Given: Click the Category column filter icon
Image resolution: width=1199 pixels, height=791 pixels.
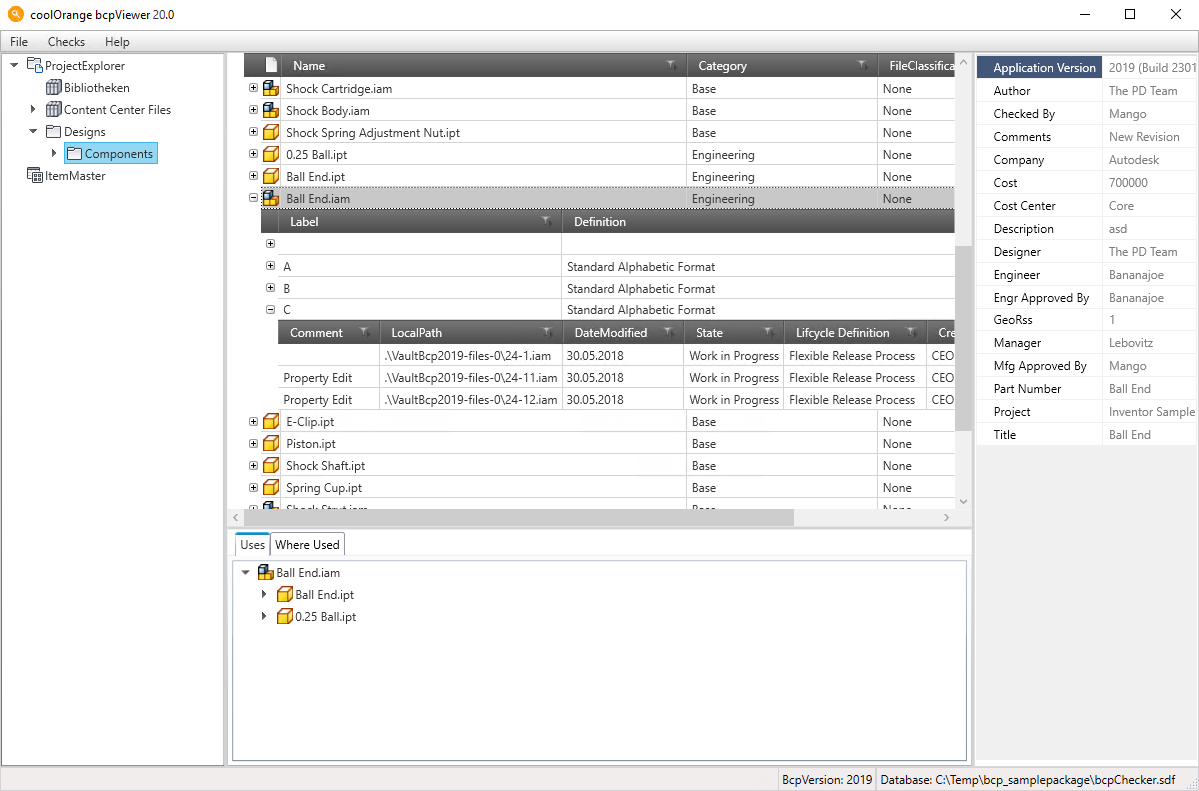Looking at the screenshot, I should (862, 66).
